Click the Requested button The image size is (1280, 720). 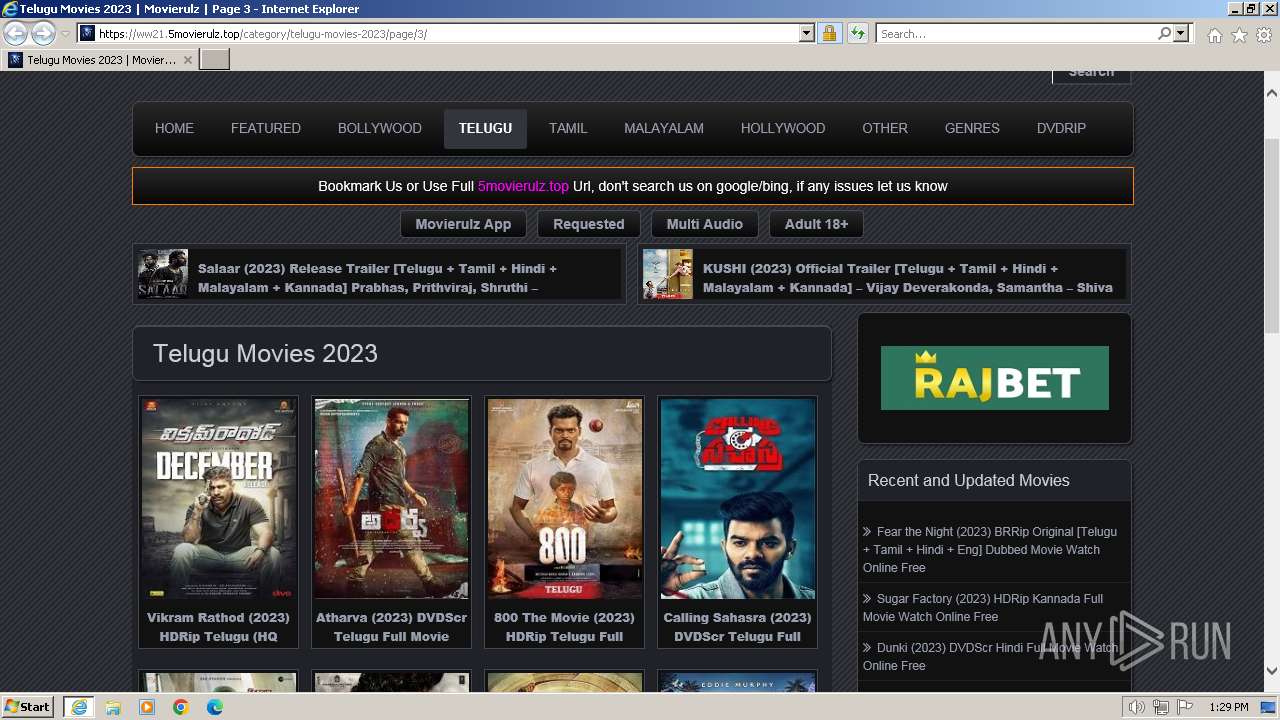coord(589,224)
